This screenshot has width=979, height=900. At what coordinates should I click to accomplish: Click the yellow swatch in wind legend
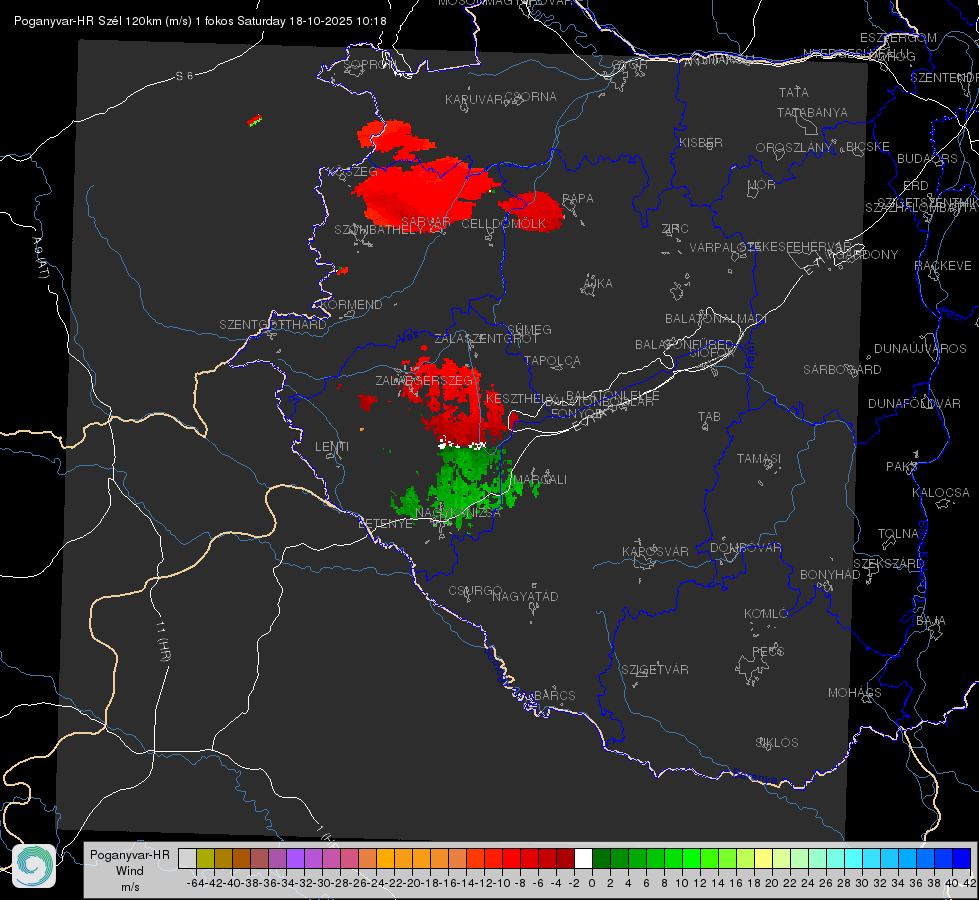point(763,858)
